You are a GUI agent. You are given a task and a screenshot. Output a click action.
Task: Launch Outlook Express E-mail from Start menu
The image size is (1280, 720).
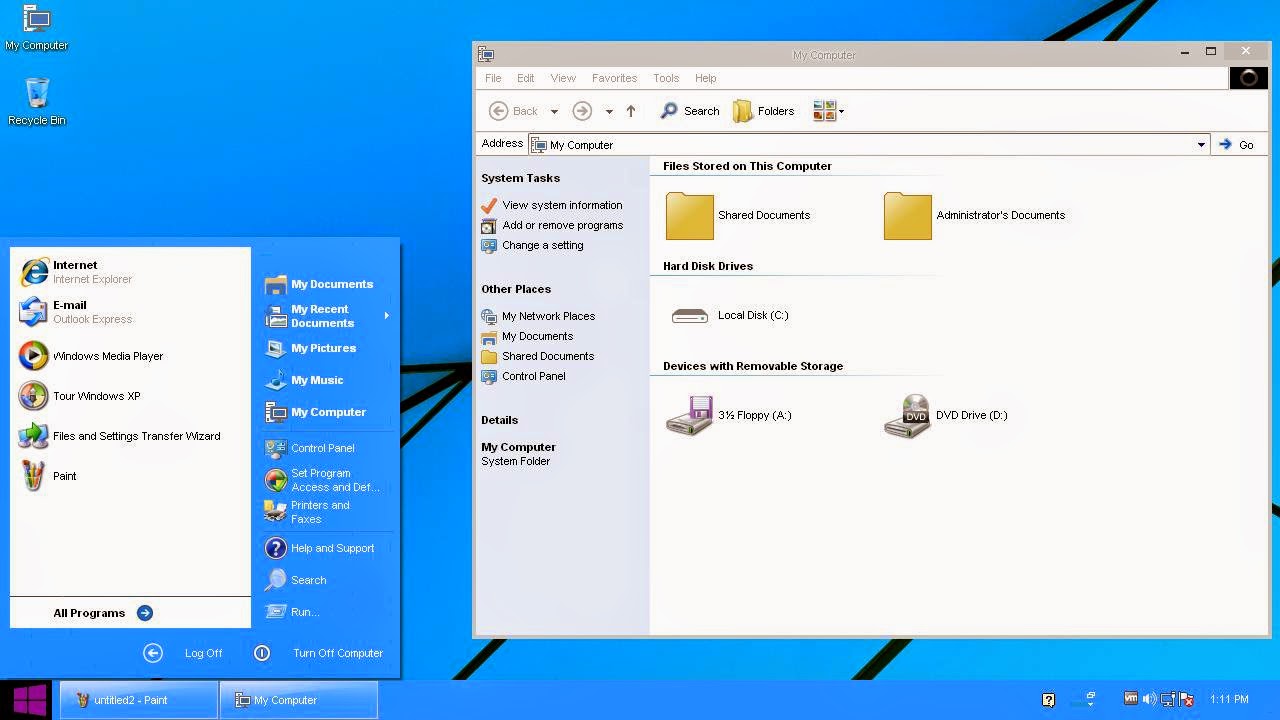click(x=76, y=312)
